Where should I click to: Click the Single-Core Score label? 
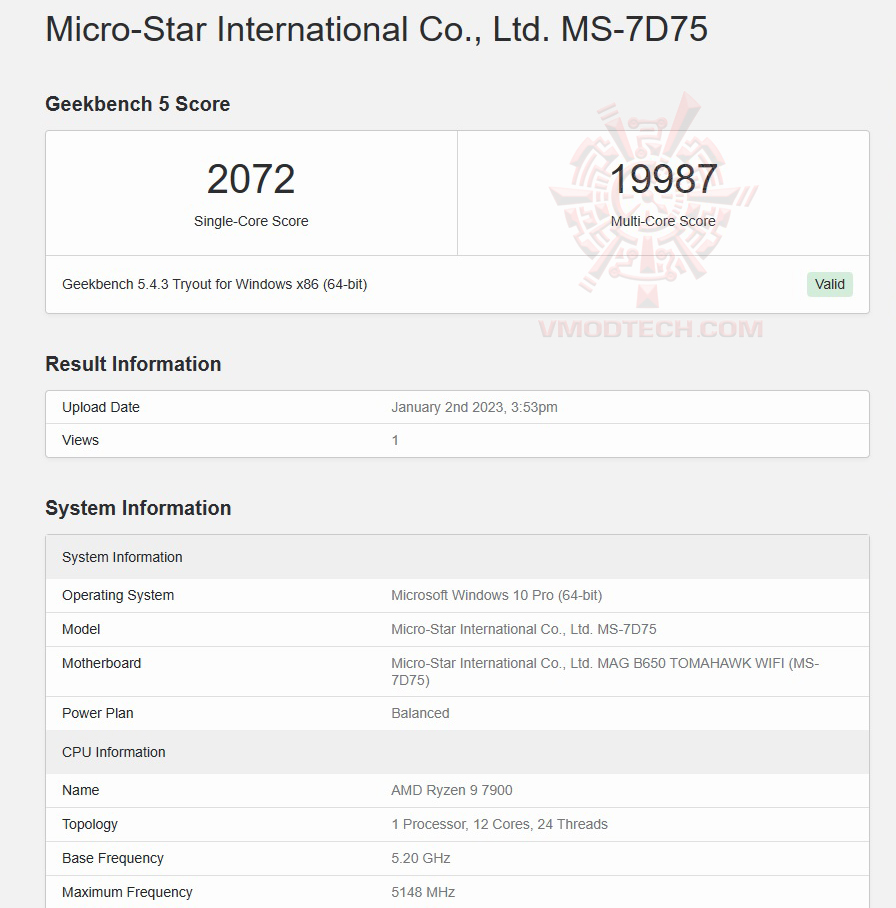click(x=251, y=221)
